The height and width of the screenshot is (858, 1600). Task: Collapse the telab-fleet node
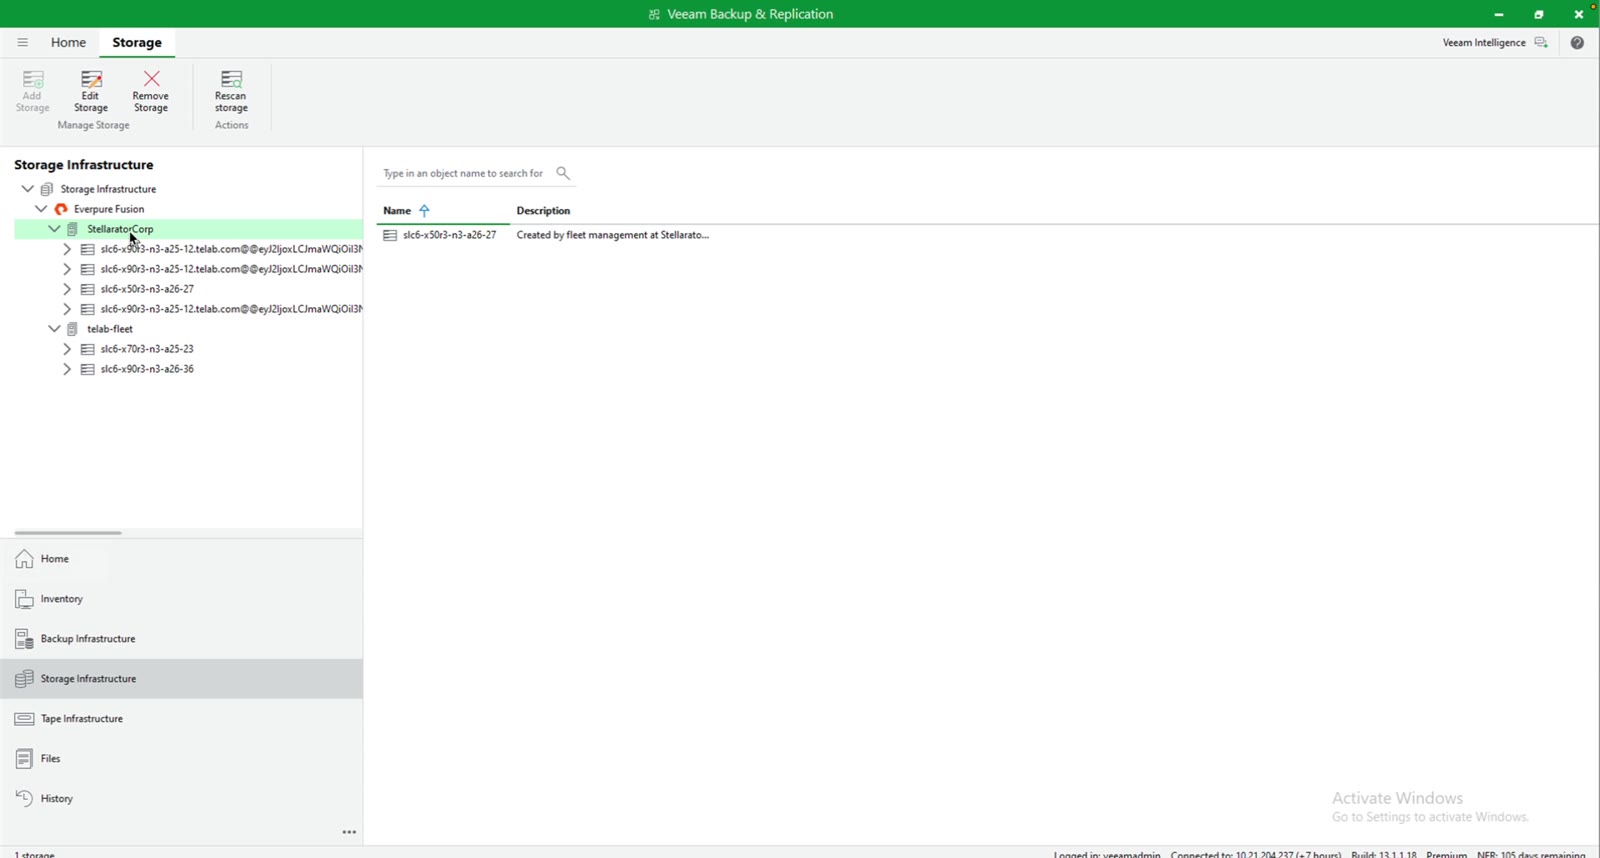(x=54, y=329)
